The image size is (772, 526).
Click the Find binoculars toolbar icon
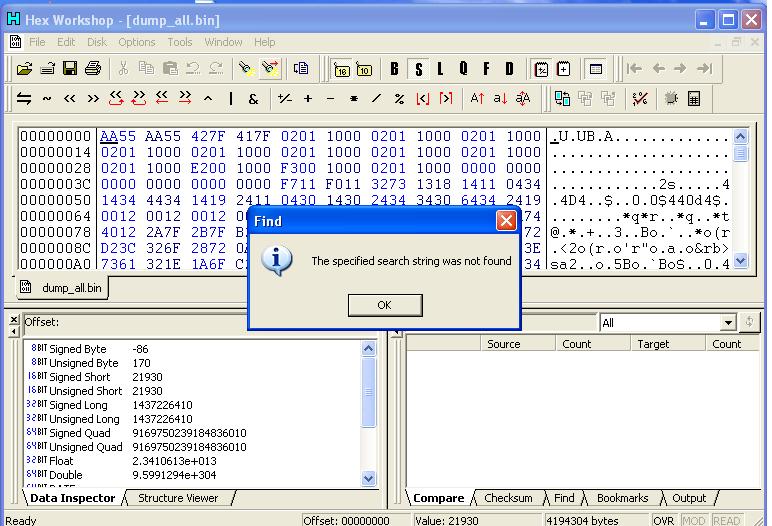pos(246,69)
